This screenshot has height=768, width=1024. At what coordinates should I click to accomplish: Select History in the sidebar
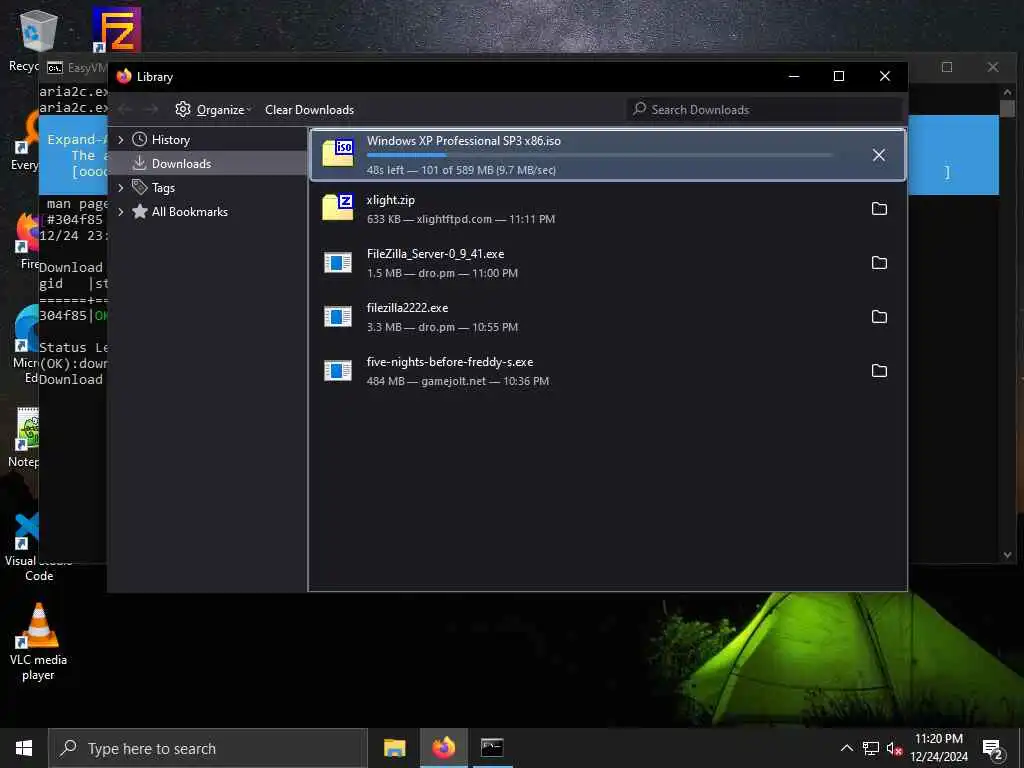coord(170,140)
